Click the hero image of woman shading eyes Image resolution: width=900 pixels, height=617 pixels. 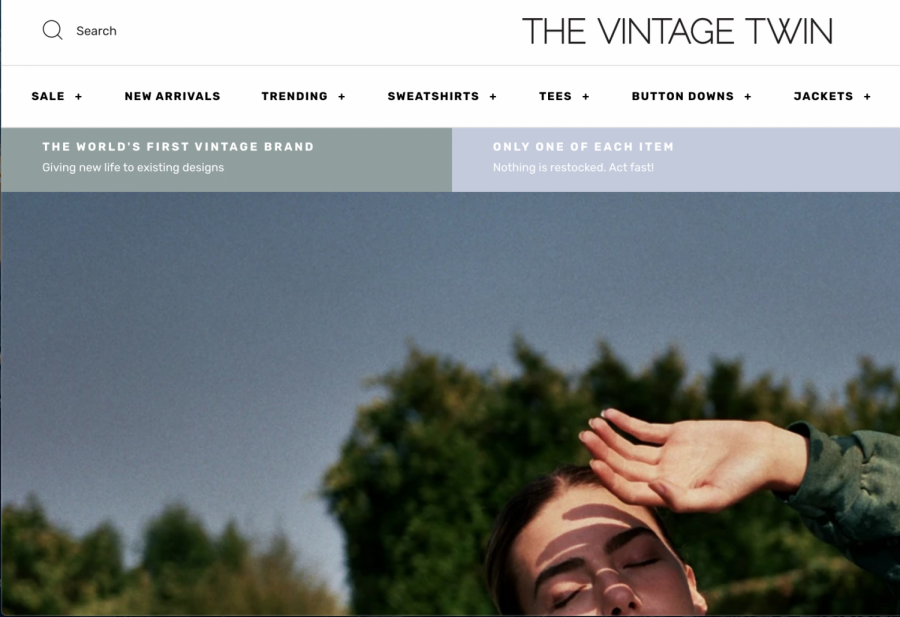click(450, 404)
